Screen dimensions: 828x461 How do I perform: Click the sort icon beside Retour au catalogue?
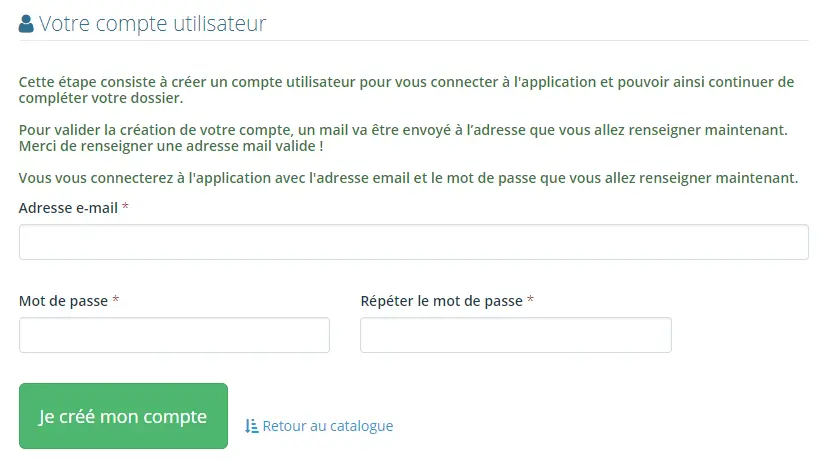[251, 426]
